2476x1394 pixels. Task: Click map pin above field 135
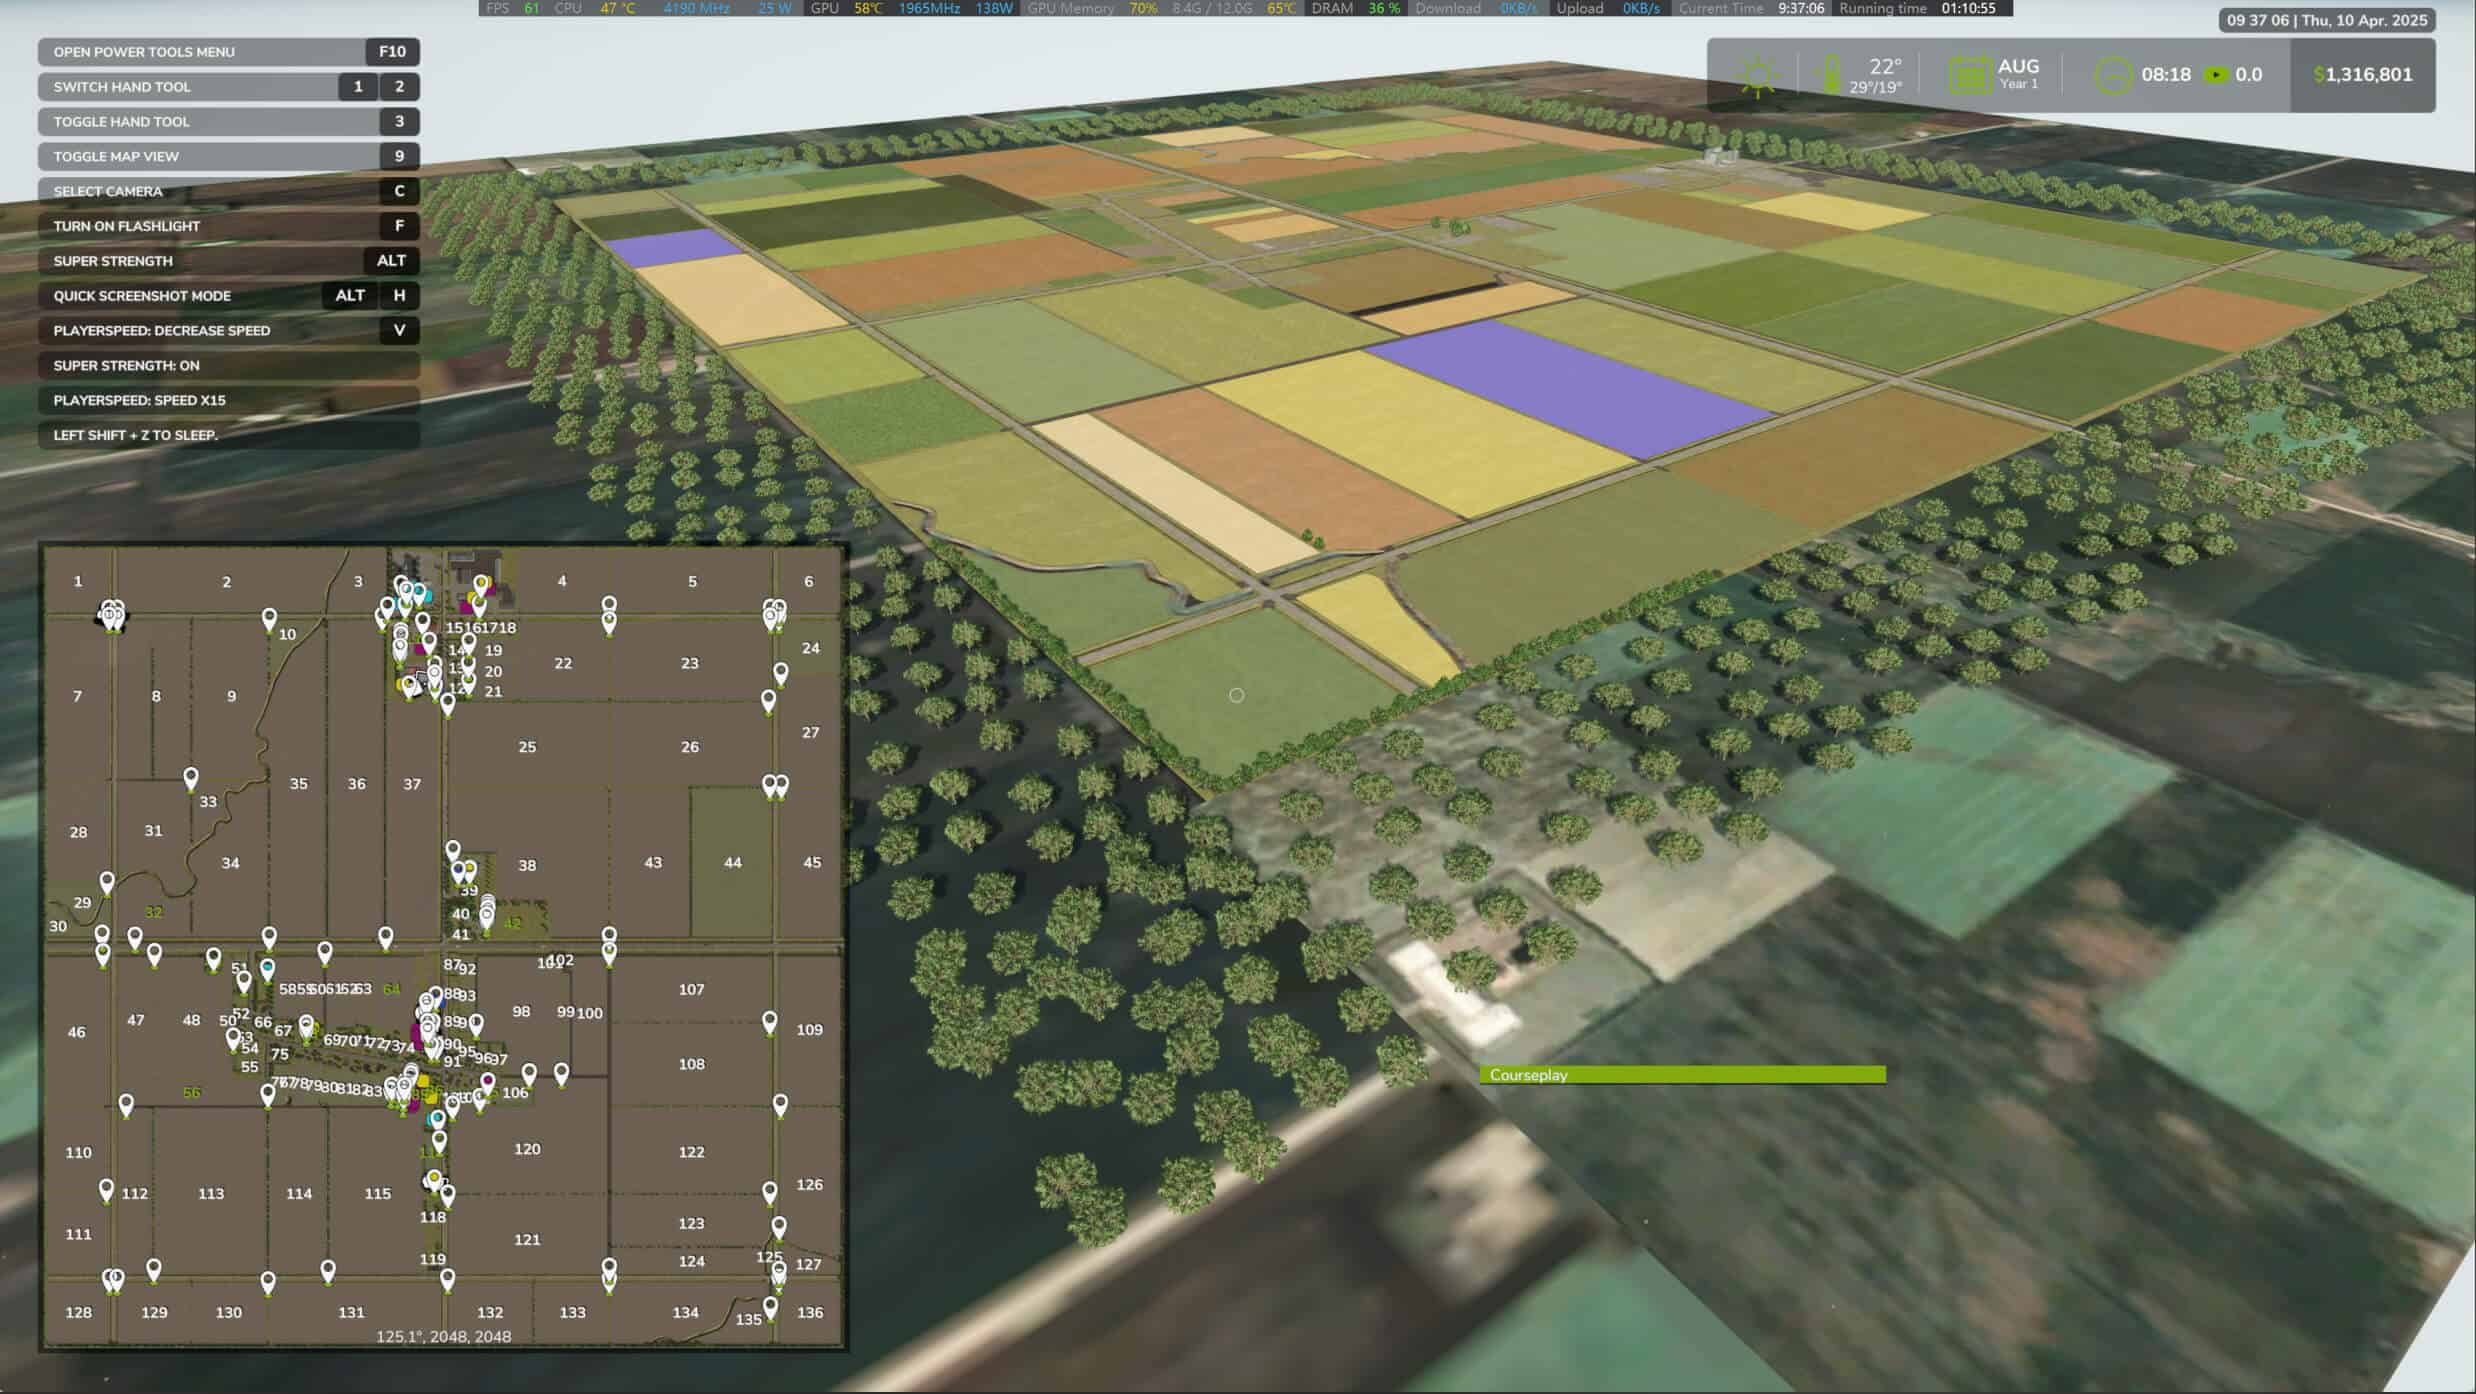click(770, 1305)
